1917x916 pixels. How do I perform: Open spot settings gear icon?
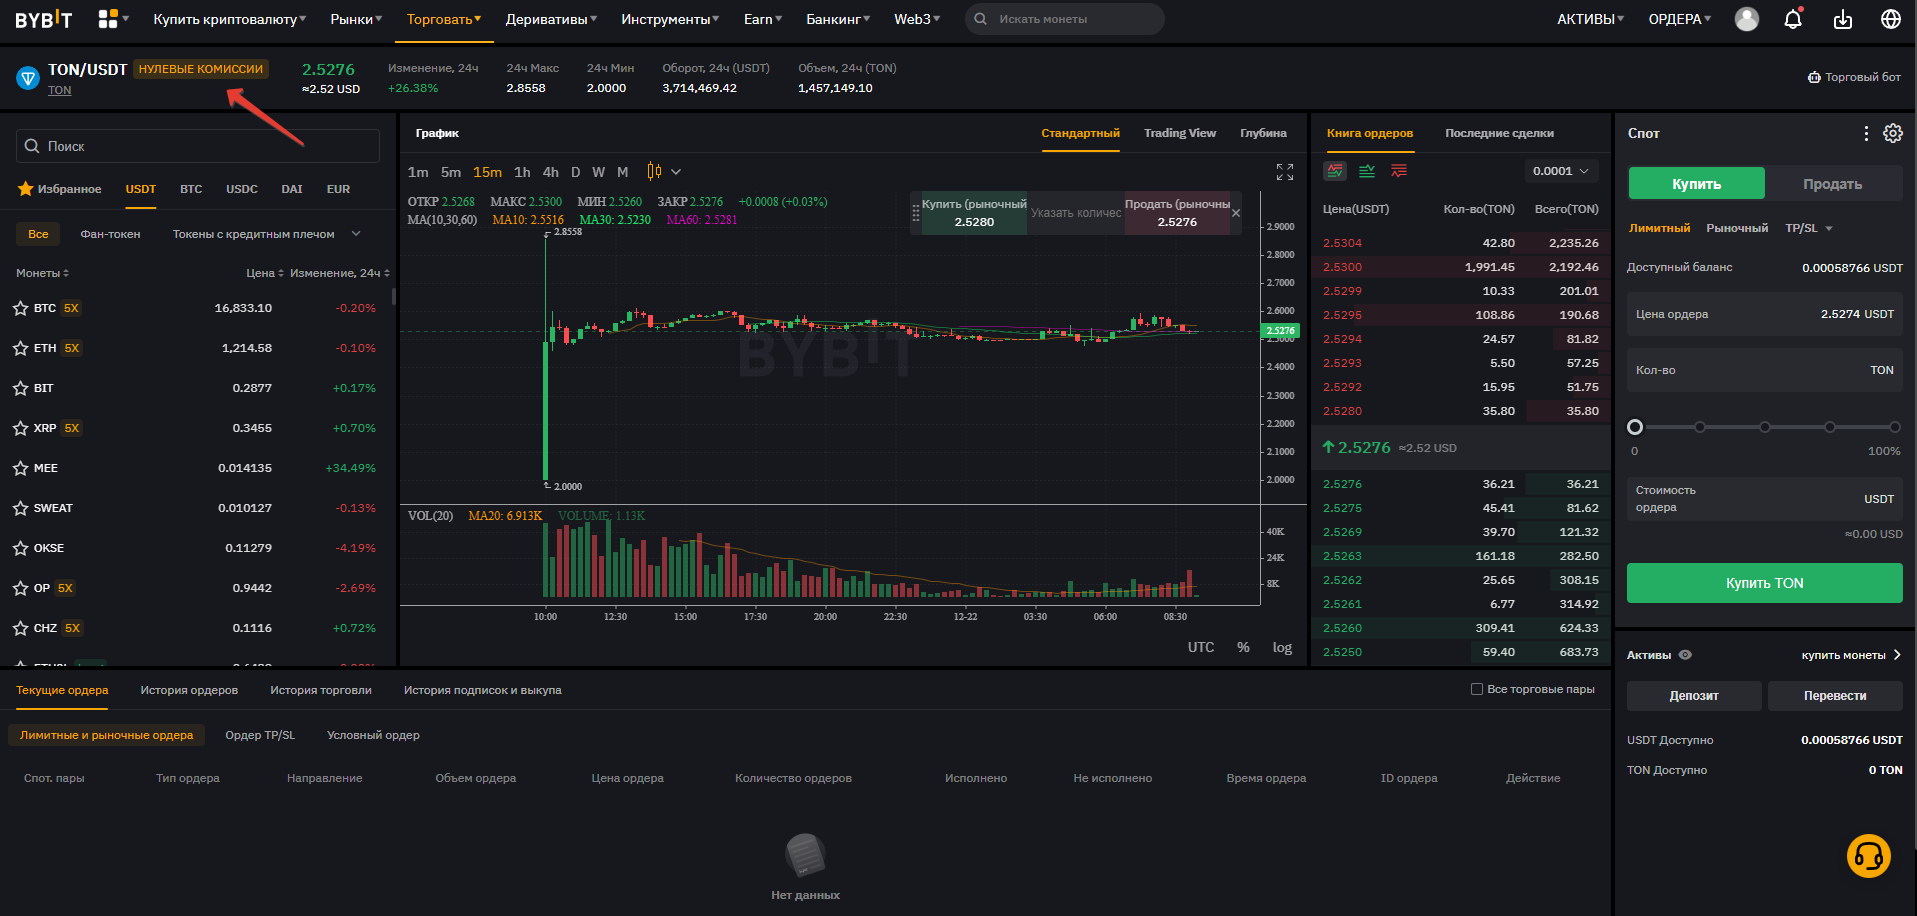click(x=1893, y=133)
